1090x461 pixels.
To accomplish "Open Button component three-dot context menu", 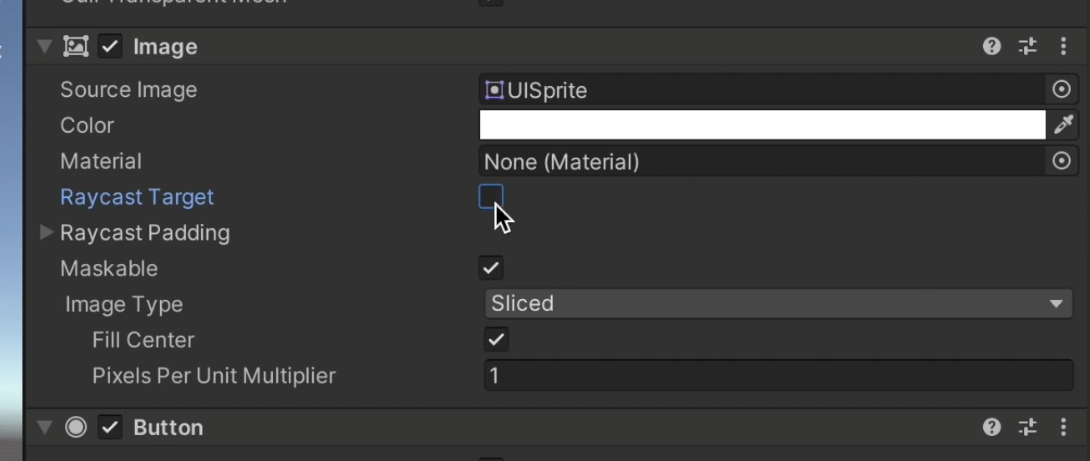I will click(1064, 427).
